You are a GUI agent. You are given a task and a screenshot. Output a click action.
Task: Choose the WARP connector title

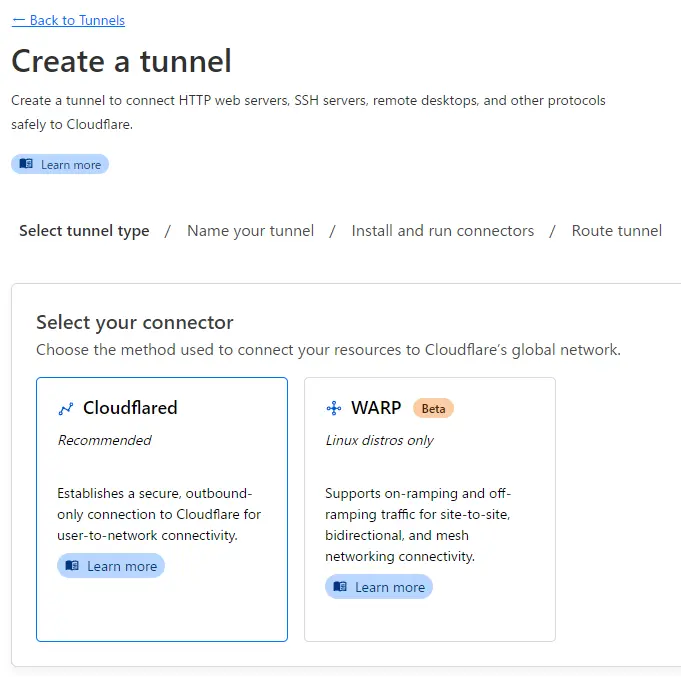376,408
